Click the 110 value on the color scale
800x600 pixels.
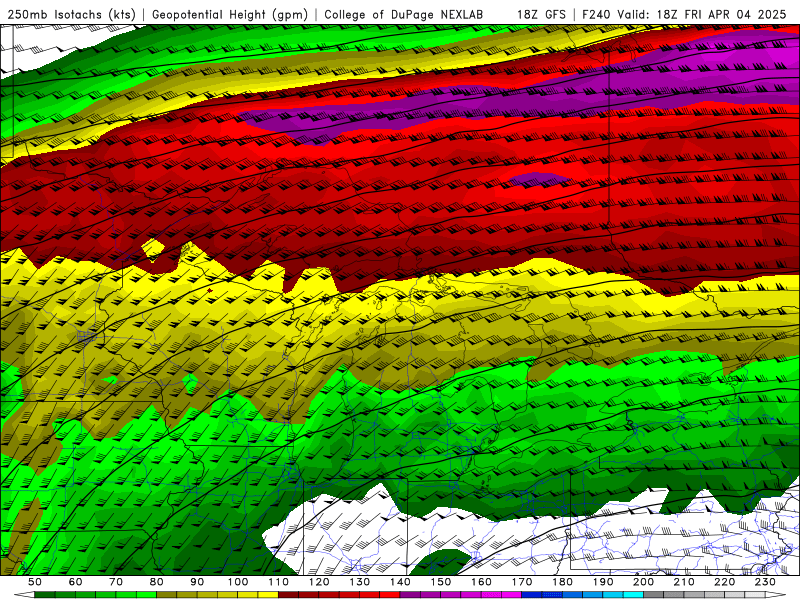tap(279, 582)
